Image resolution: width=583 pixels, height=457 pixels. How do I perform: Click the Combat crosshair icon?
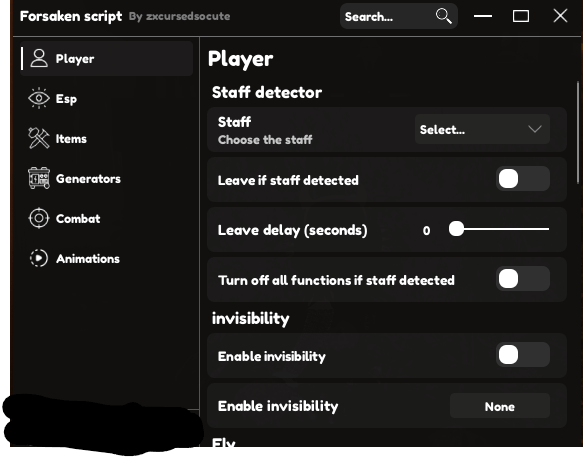[x=39, y=218]
